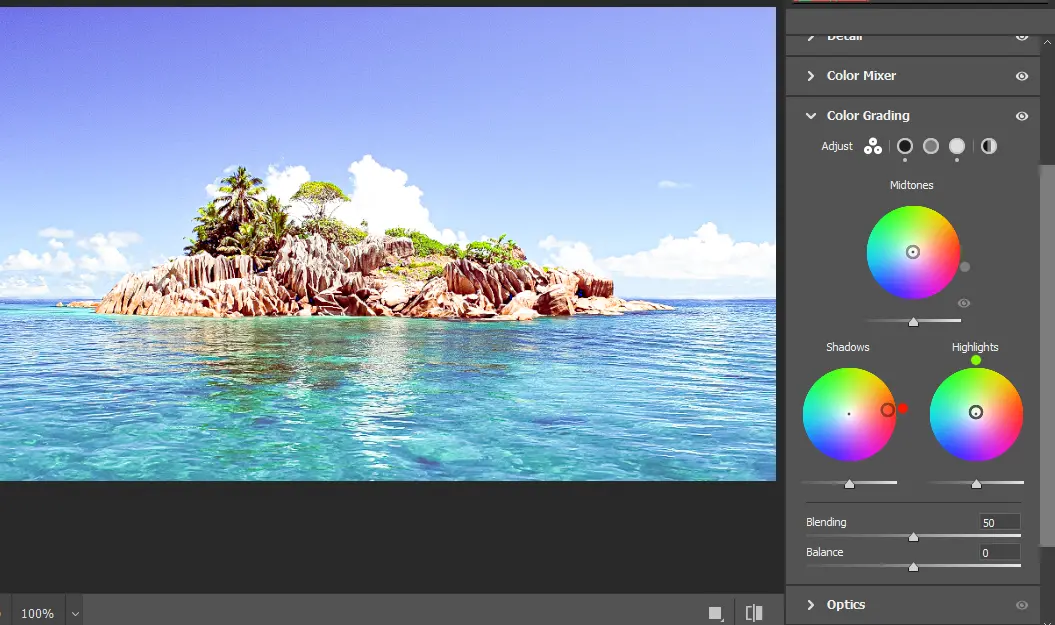The width and height of the screenshot is (1055, 625).
Task: Select the Highlights wheel adjust icon
Action: [956, 146]
